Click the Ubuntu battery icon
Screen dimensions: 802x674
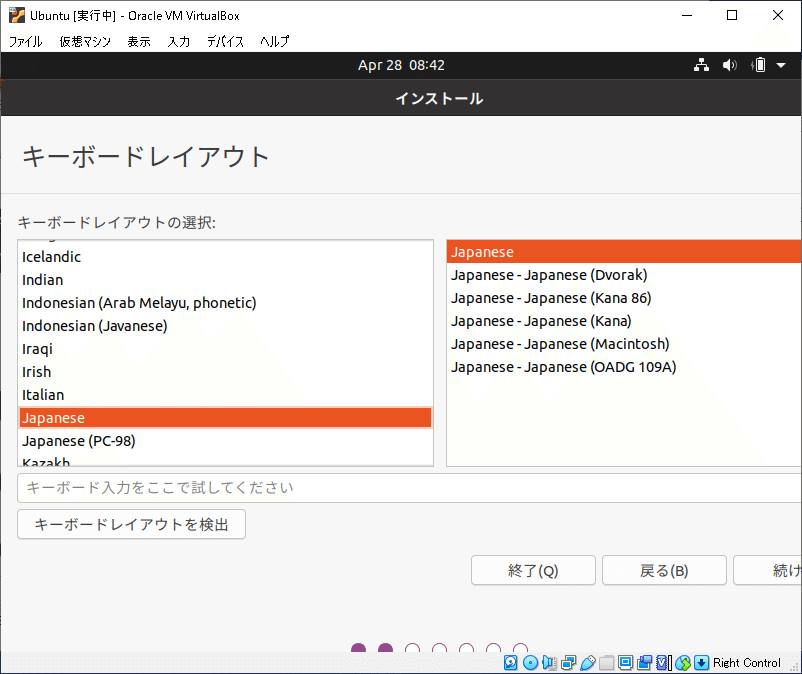(x=759, y=65)
